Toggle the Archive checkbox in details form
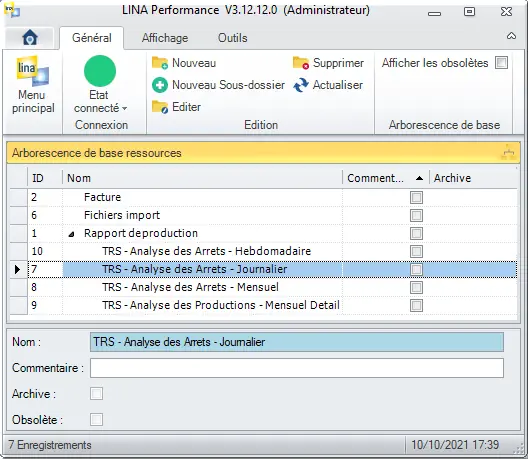This screenshot has height=459, width=528. 96,394
